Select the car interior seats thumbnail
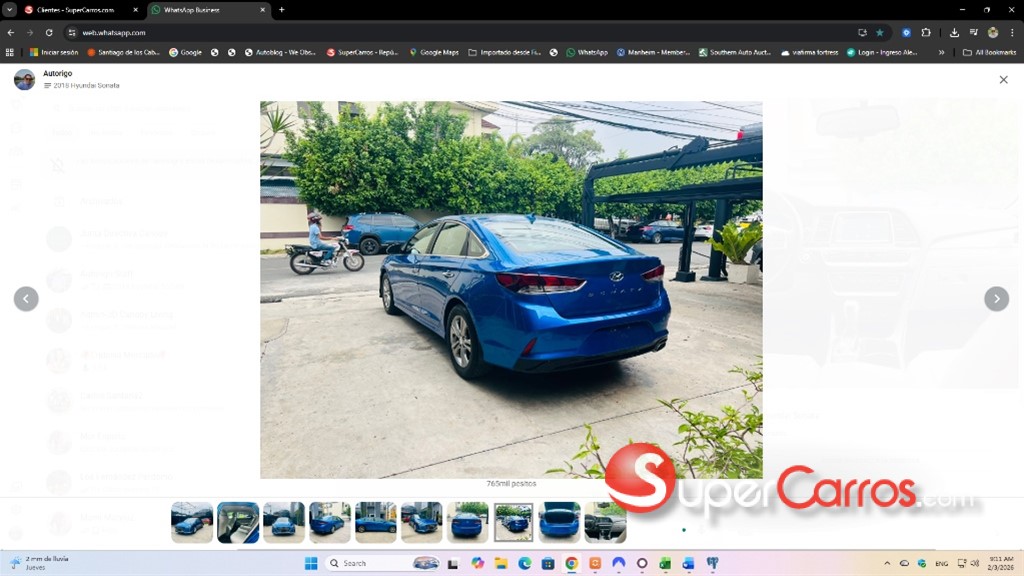The image size is (1024, 576). (x=238, y=522)
